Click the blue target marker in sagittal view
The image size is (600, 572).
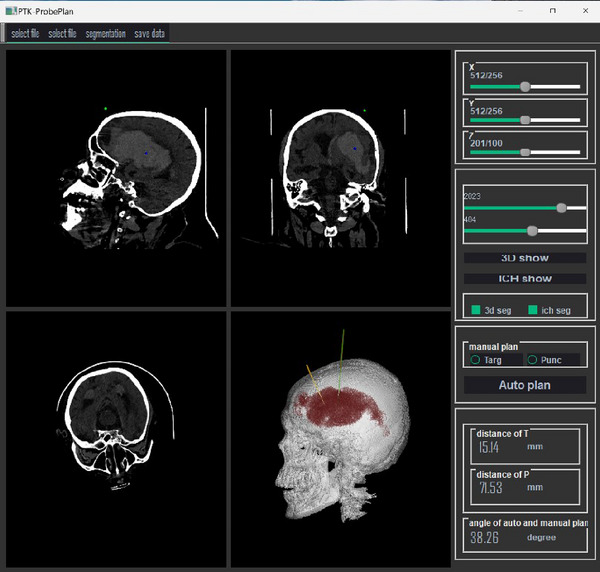[146, 153]
